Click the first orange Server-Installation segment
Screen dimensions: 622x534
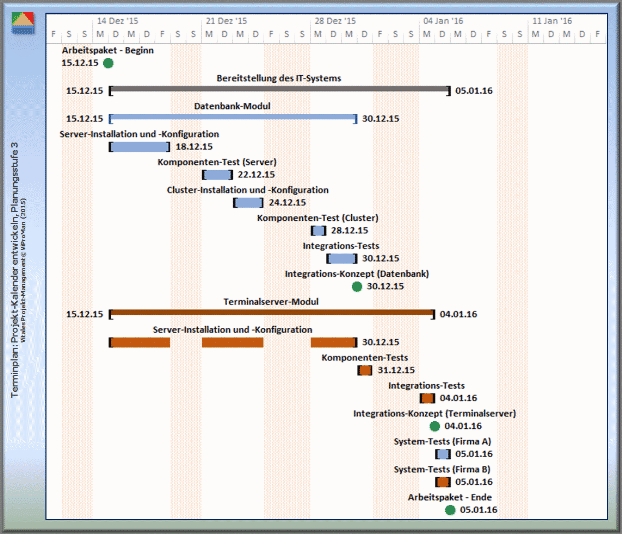pos(140,342)
